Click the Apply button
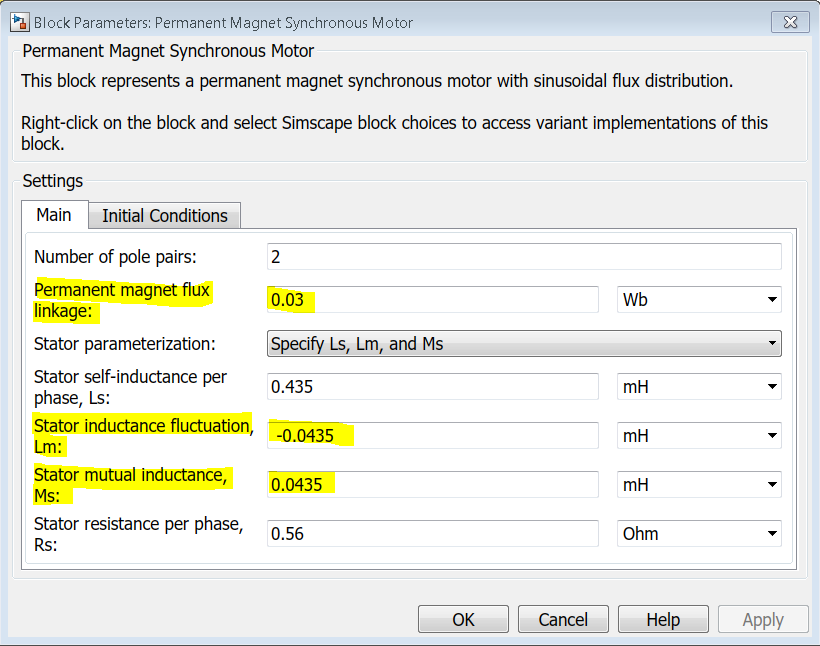Viewport: 820px width, 646px height. pyautogui.click(x=763, y=620)
